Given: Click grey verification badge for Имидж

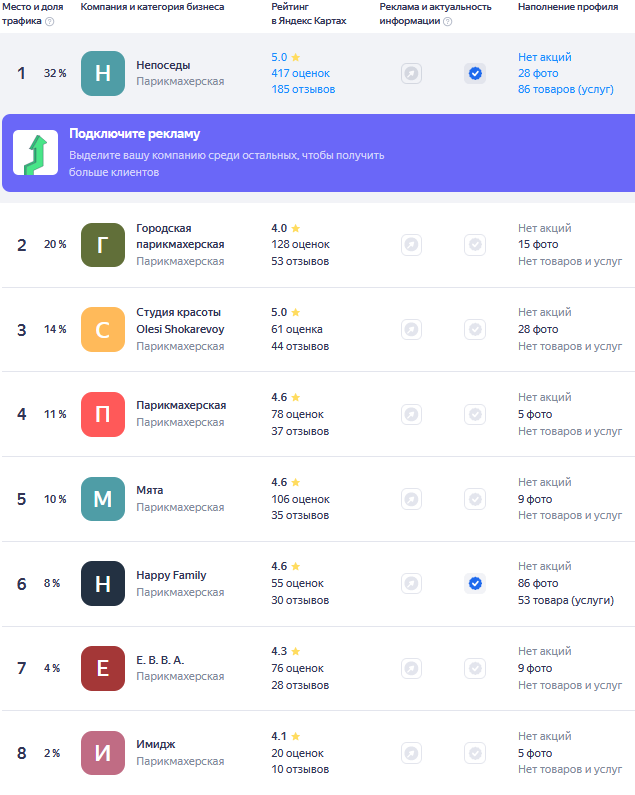Looking at the screenshot, I should click(x=475, y=753).
